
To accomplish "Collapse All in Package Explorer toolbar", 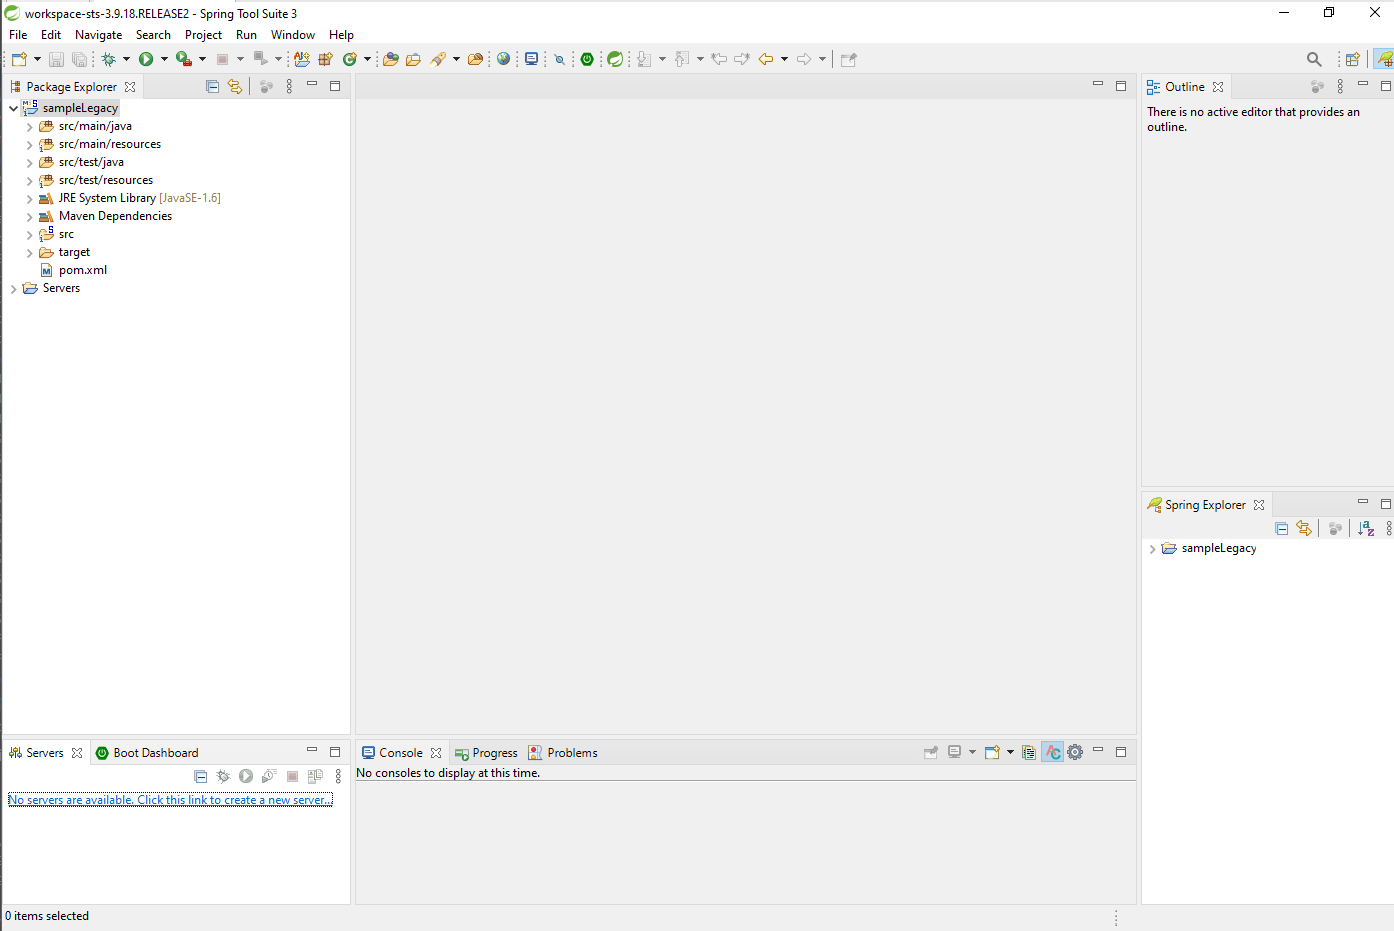I will 212,87.
